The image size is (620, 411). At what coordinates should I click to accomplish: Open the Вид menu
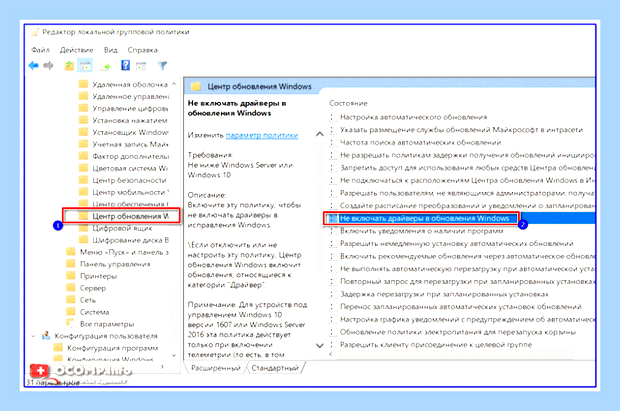[x=111, y=50]
